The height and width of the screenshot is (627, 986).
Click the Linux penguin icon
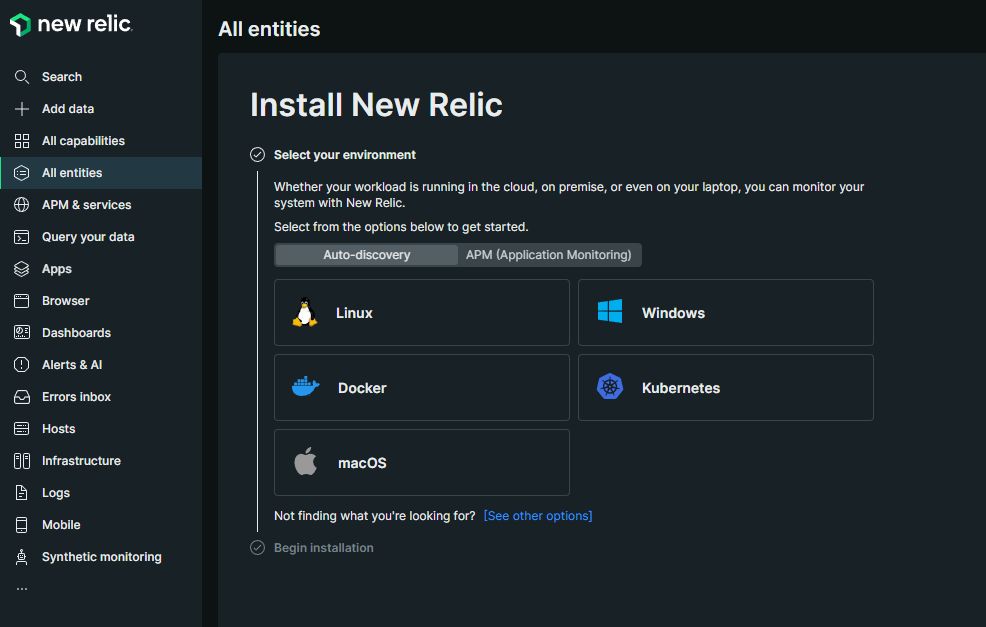tap(305, 312)
